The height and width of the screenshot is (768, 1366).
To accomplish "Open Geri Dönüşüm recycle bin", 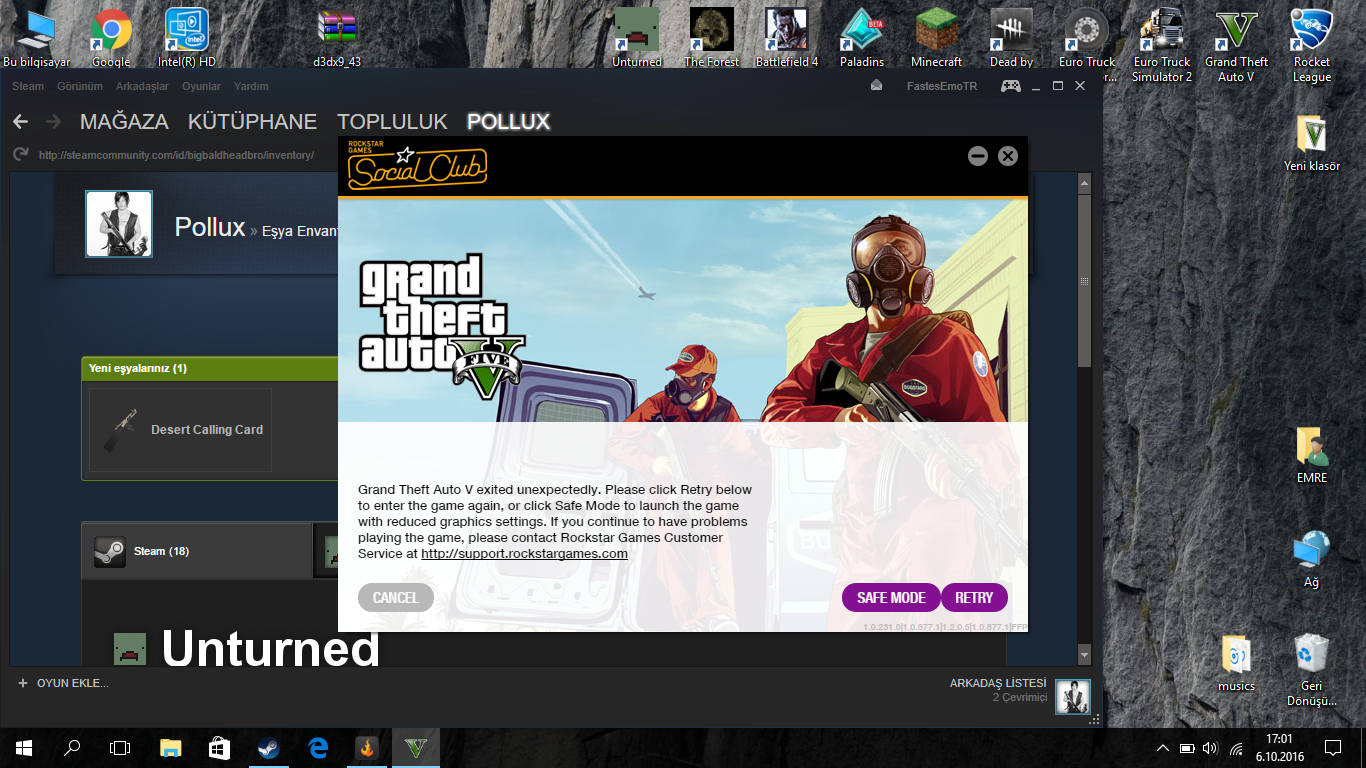I will tap(1312, 670).
